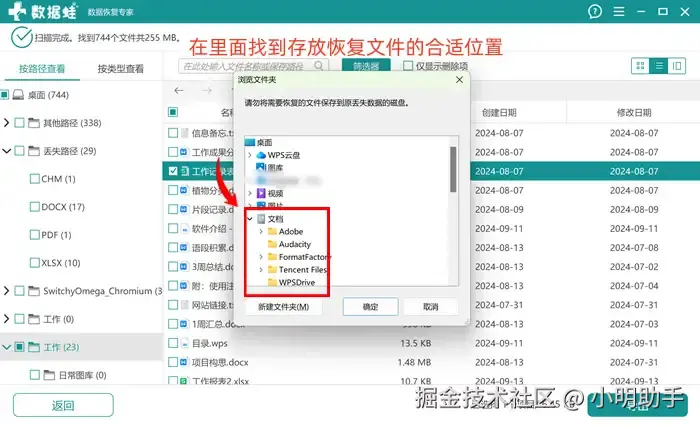700x426 pixels.
Task: Click the search magnifier icon
Action: click(x=318, y=66)
